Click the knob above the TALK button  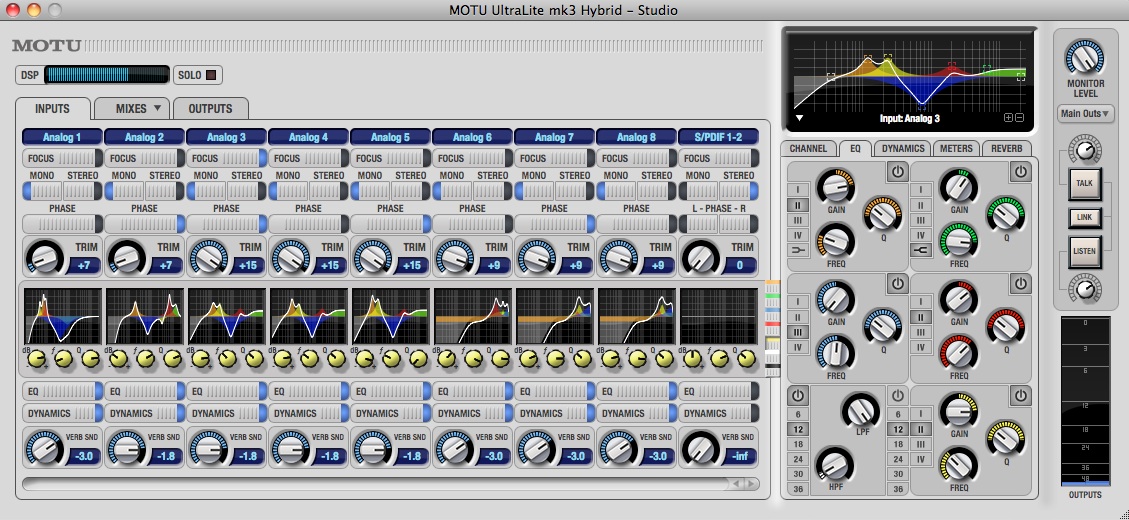click(1084, 149)
